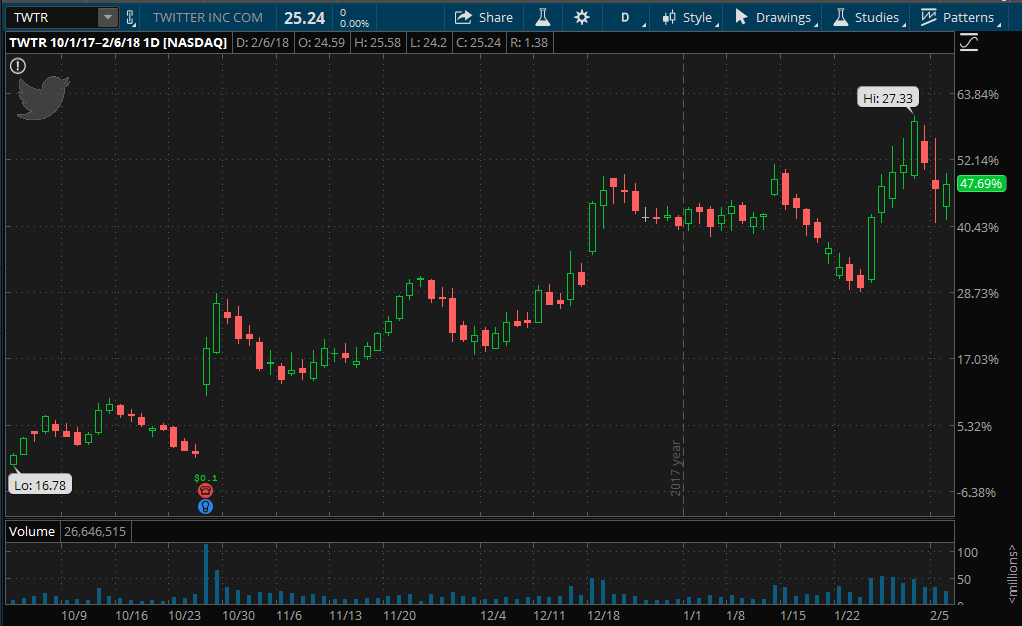Click the Volume study label
The width and height of the screenshot is (1022, 626).
point(32,531)
